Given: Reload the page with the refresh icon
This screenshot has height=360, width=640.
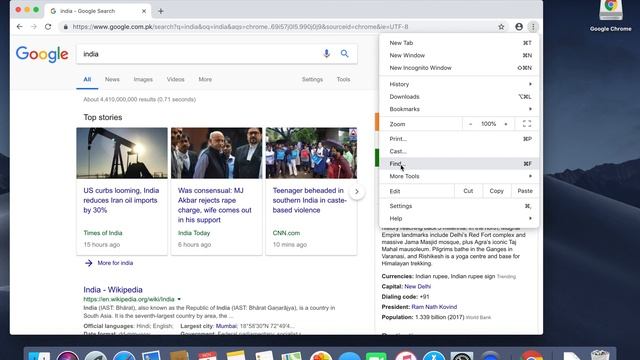Looking at the screenshot, I should tap(48, 27).
